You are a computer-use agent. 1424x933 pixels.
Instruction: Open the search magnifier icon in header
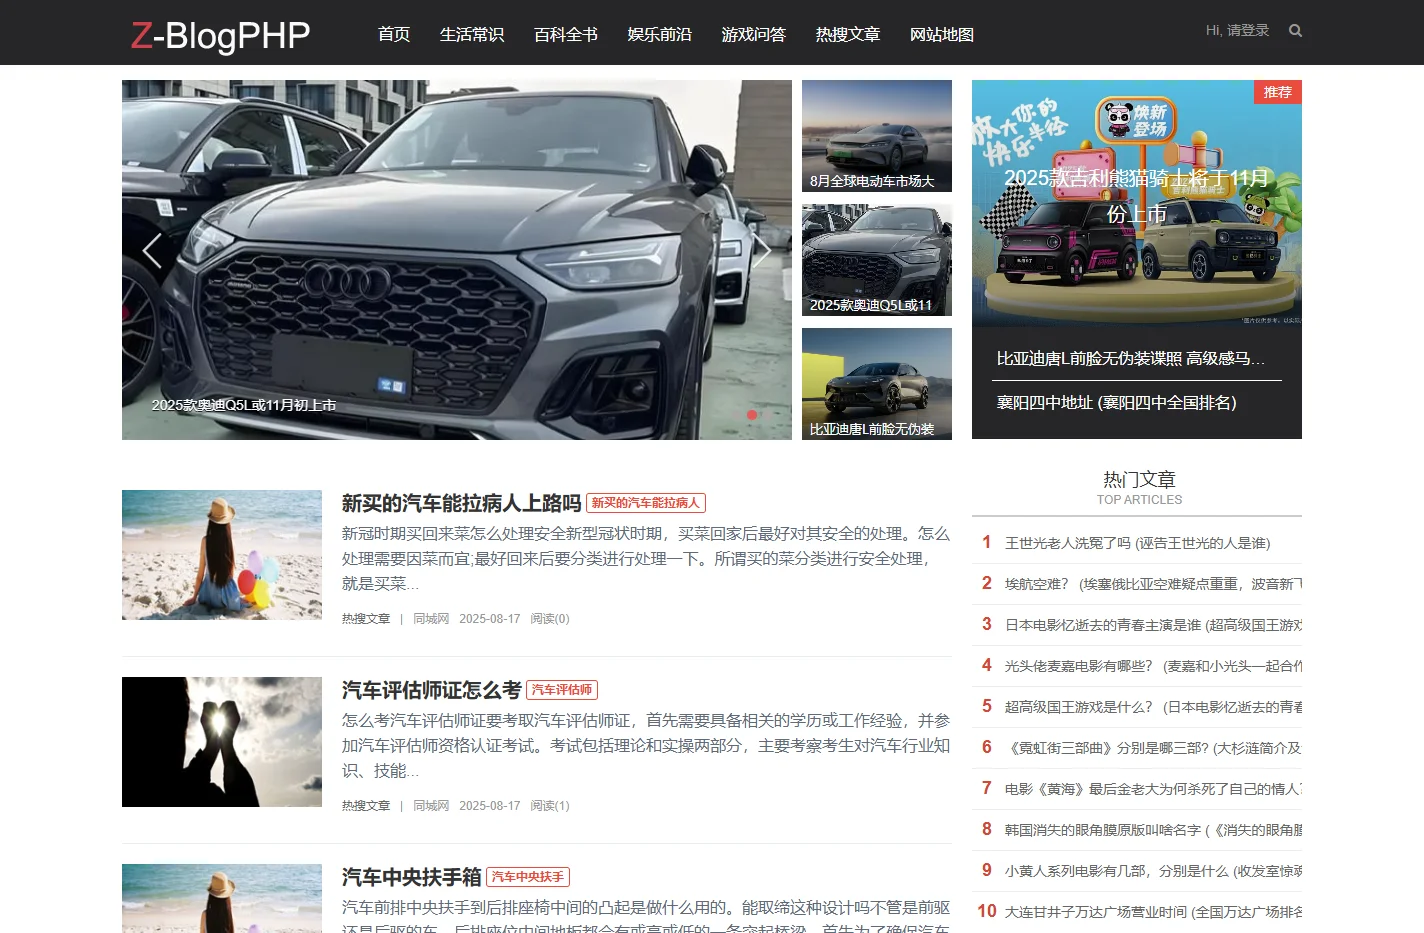[1295, 31]
